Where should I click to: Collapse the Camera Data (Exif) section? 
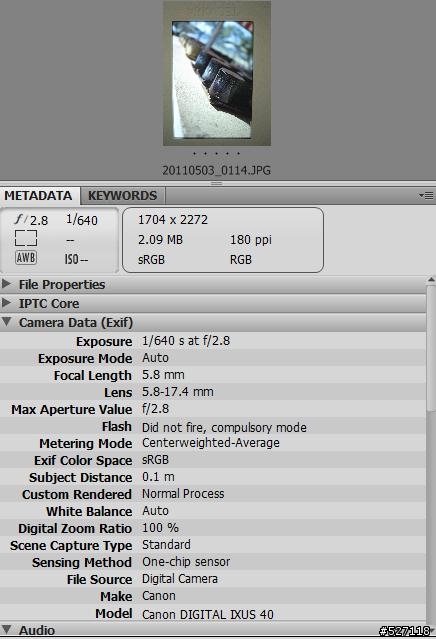tap(7, 322)
